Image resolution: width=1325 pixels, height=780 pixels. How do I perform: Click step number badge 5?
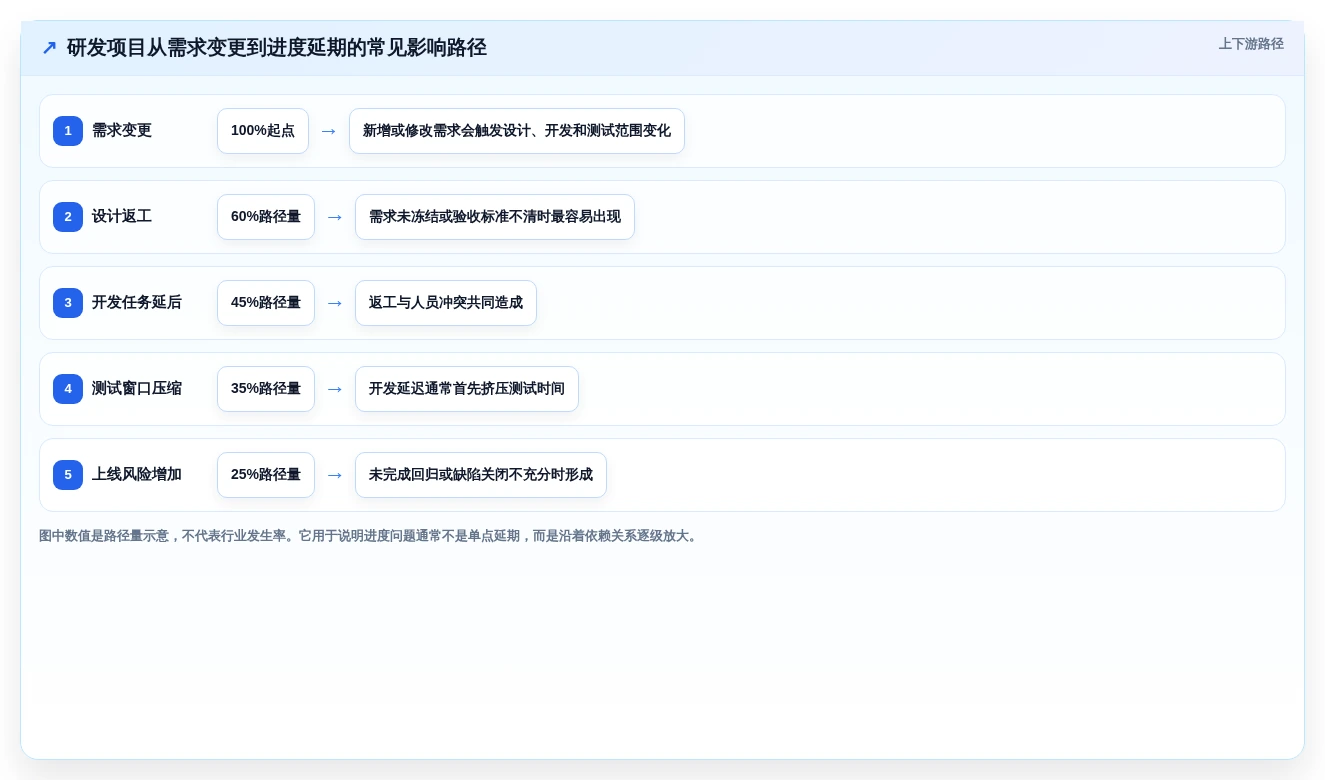tap(68, 475)
